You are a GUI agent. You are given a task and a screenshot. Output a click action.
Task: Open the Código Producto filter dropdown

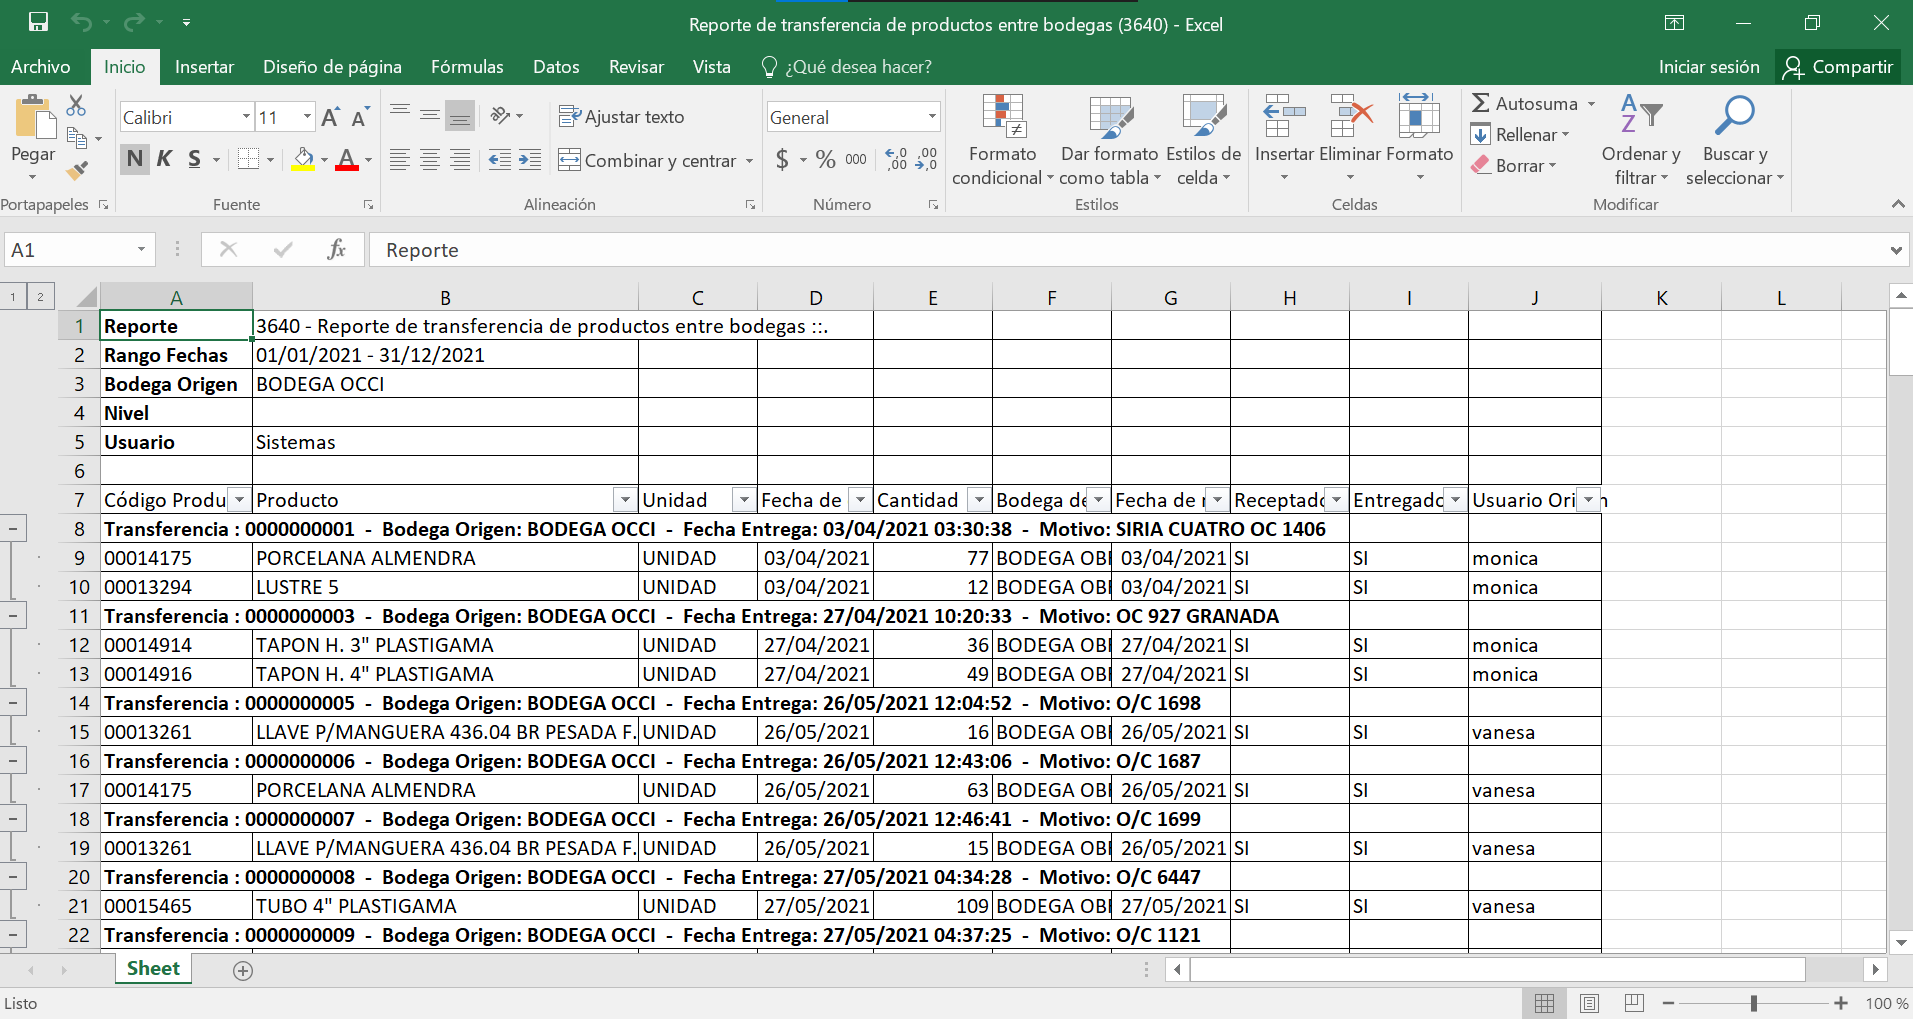[x=240, y=500]
